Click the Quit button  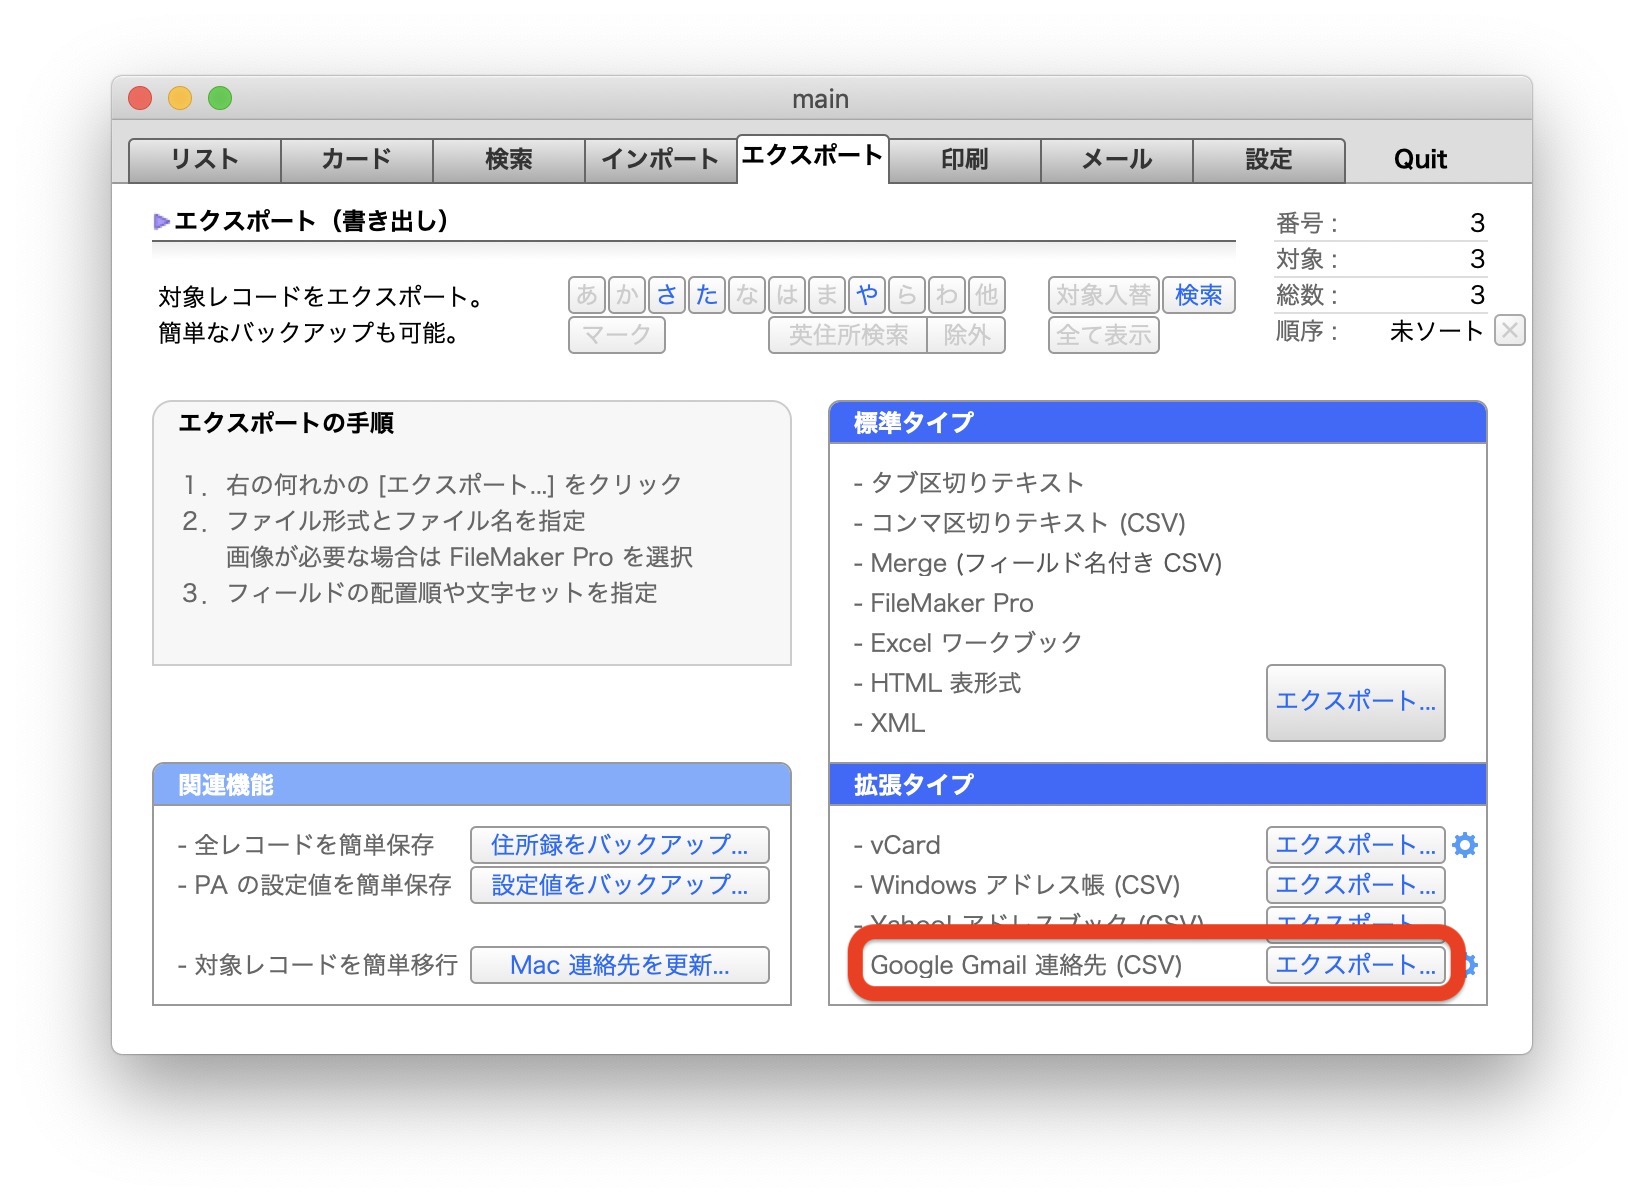click(1420, 160)
